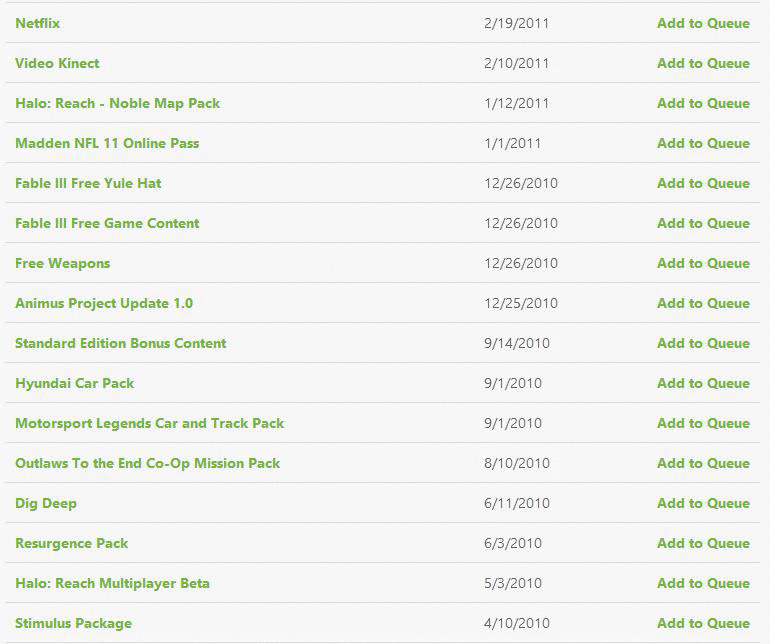
Task: Click Add to Queue for Netflix
Action: 703,23
